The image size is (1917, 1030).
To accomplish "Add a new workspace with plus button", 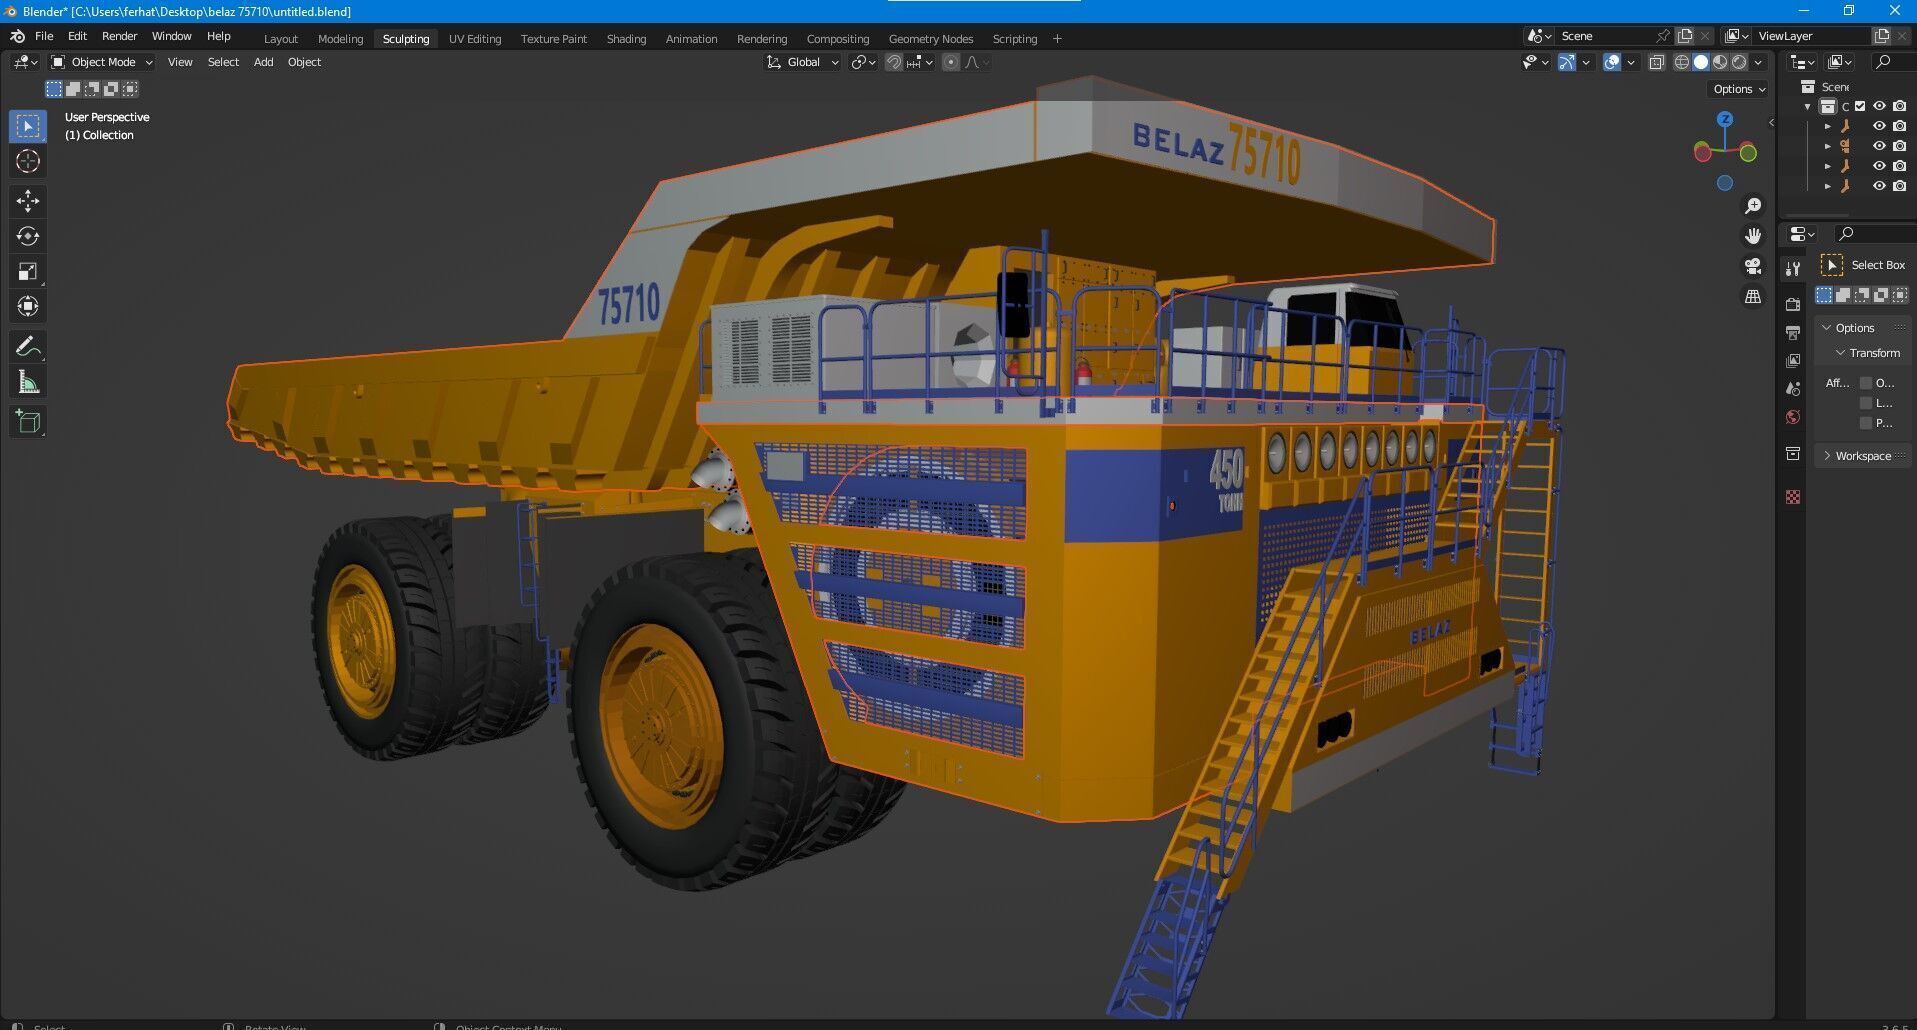I will pos(1057,39).
